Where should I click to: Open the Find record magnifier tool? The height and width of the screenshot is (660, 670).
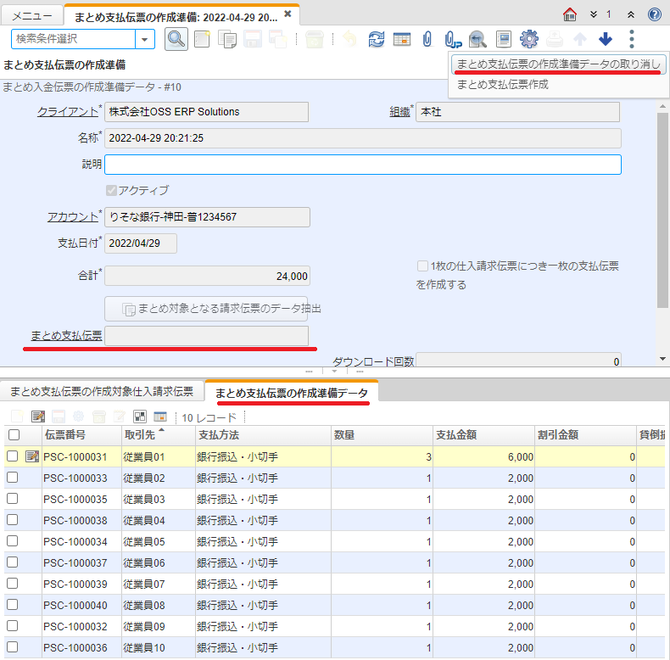176,39
